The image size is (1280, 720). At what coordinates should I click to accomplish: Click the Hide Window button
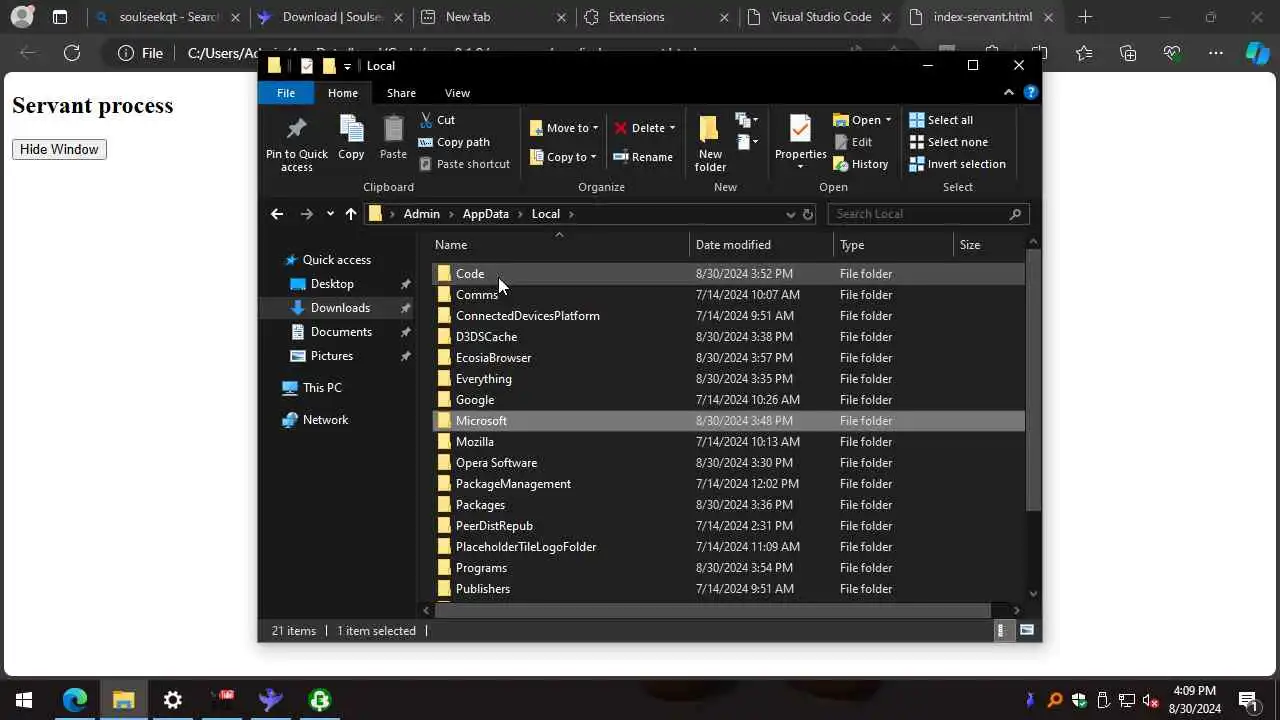coord(59,149)
